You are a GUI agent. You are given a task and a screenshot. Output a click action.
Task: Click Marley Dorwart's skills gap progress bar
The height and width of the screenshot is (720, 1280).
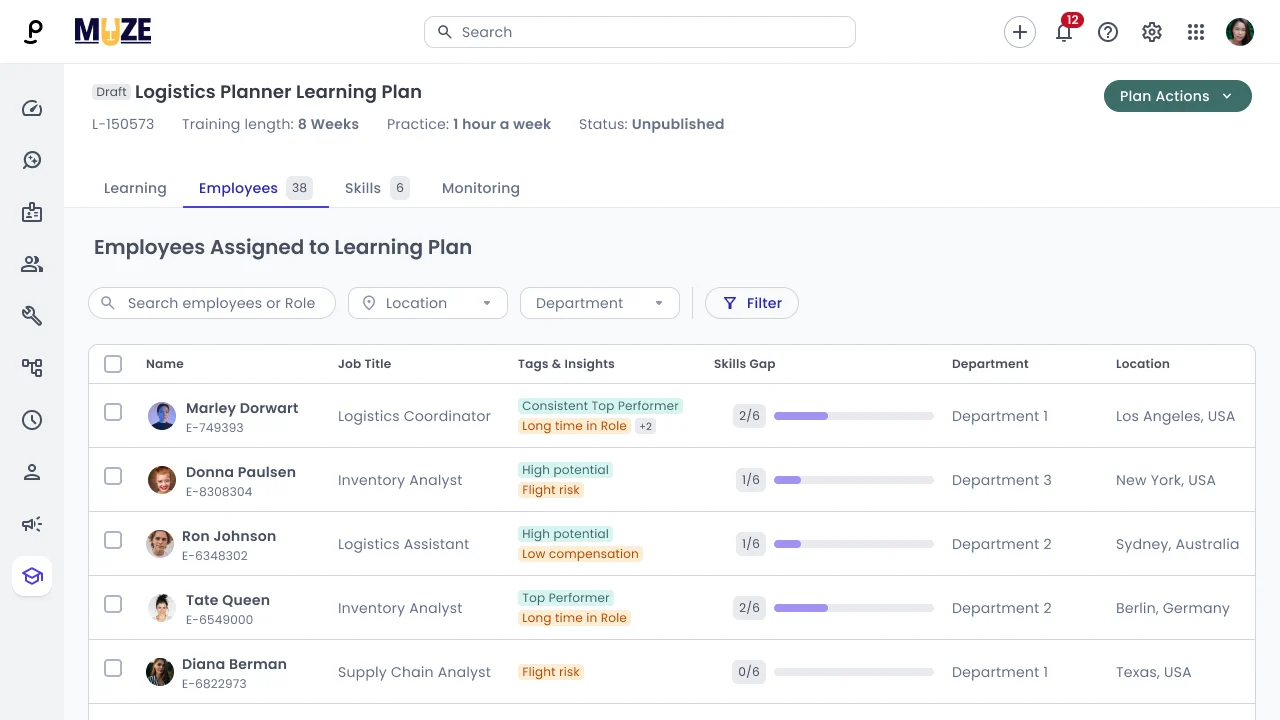[854, 416]
